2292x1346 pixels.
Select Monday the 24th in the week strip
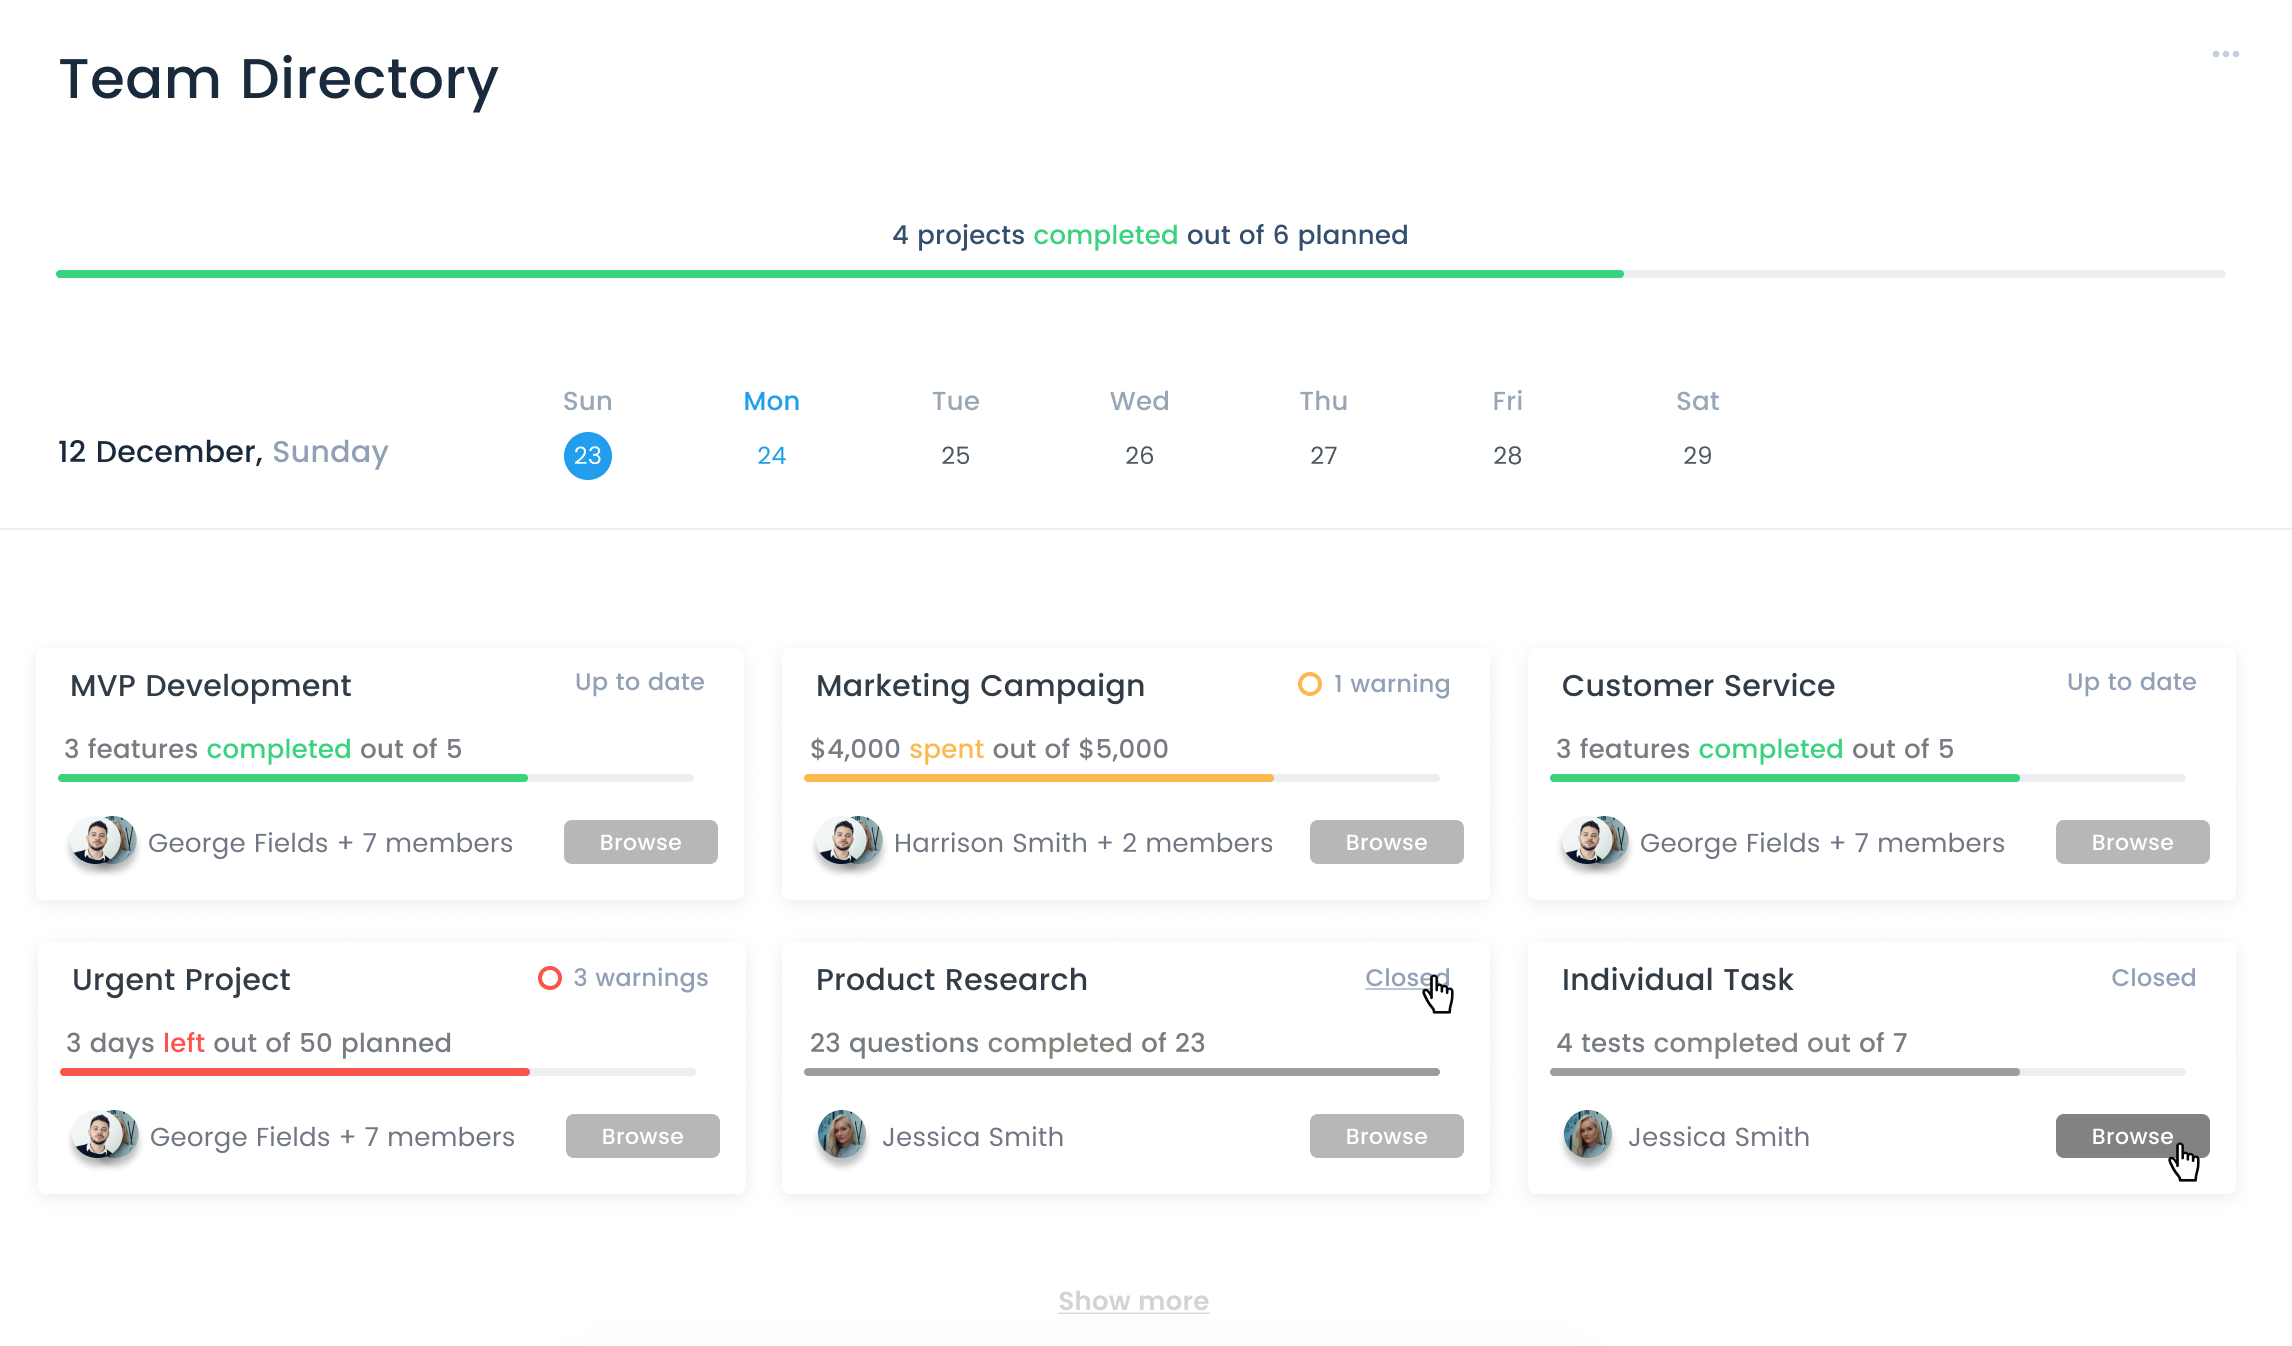(771, 456)
